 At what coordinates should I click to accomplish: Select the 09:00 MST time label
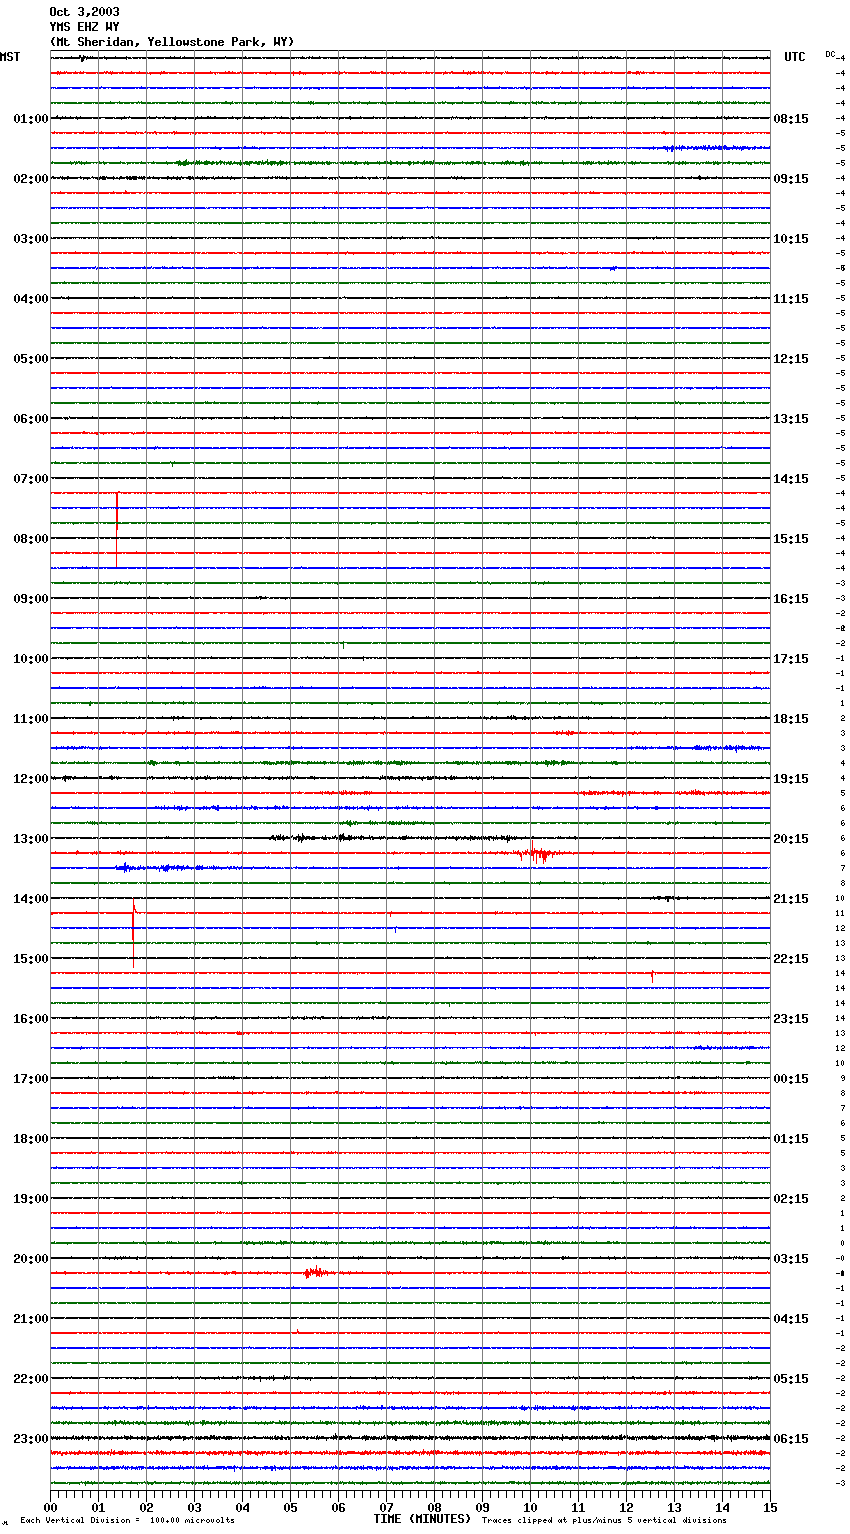point(31,599)
